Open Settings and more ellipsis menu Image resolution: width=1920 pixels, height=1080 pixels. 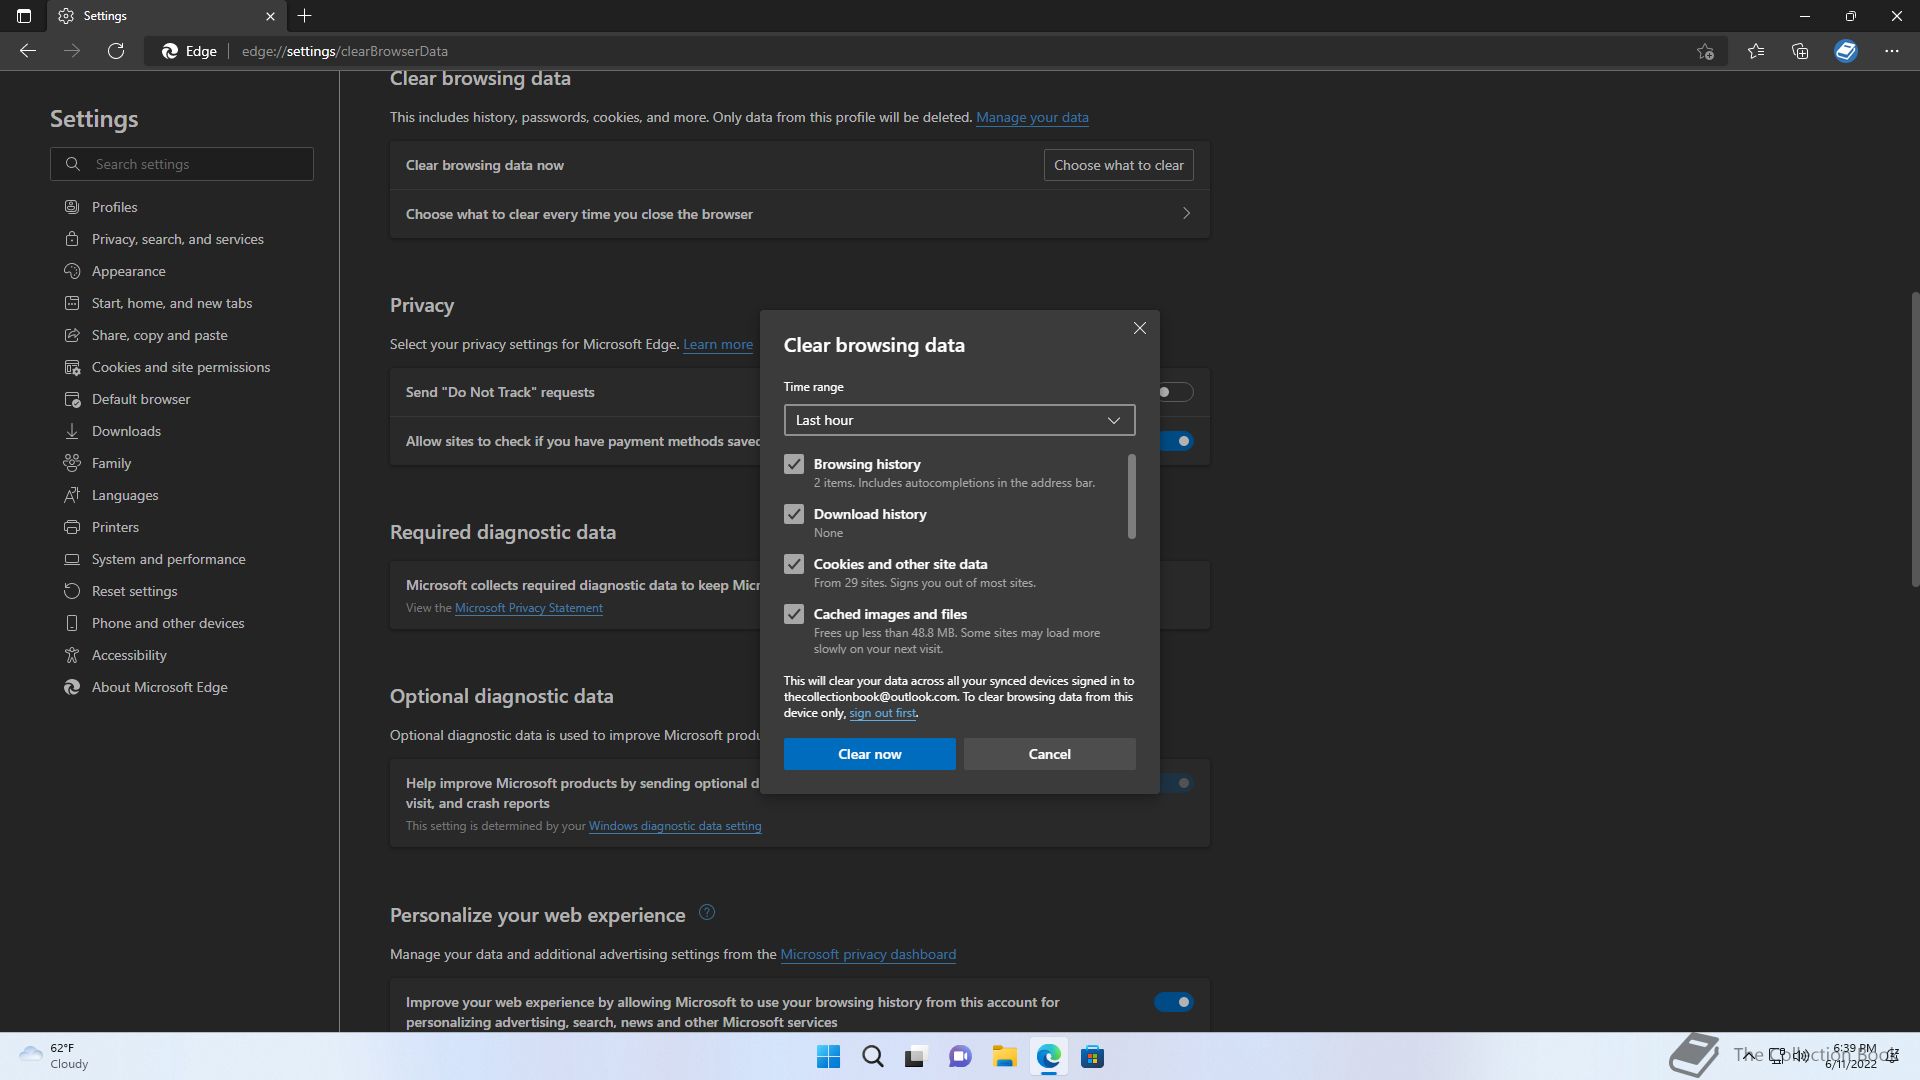pyautogui.click(x=1892, y=51)
